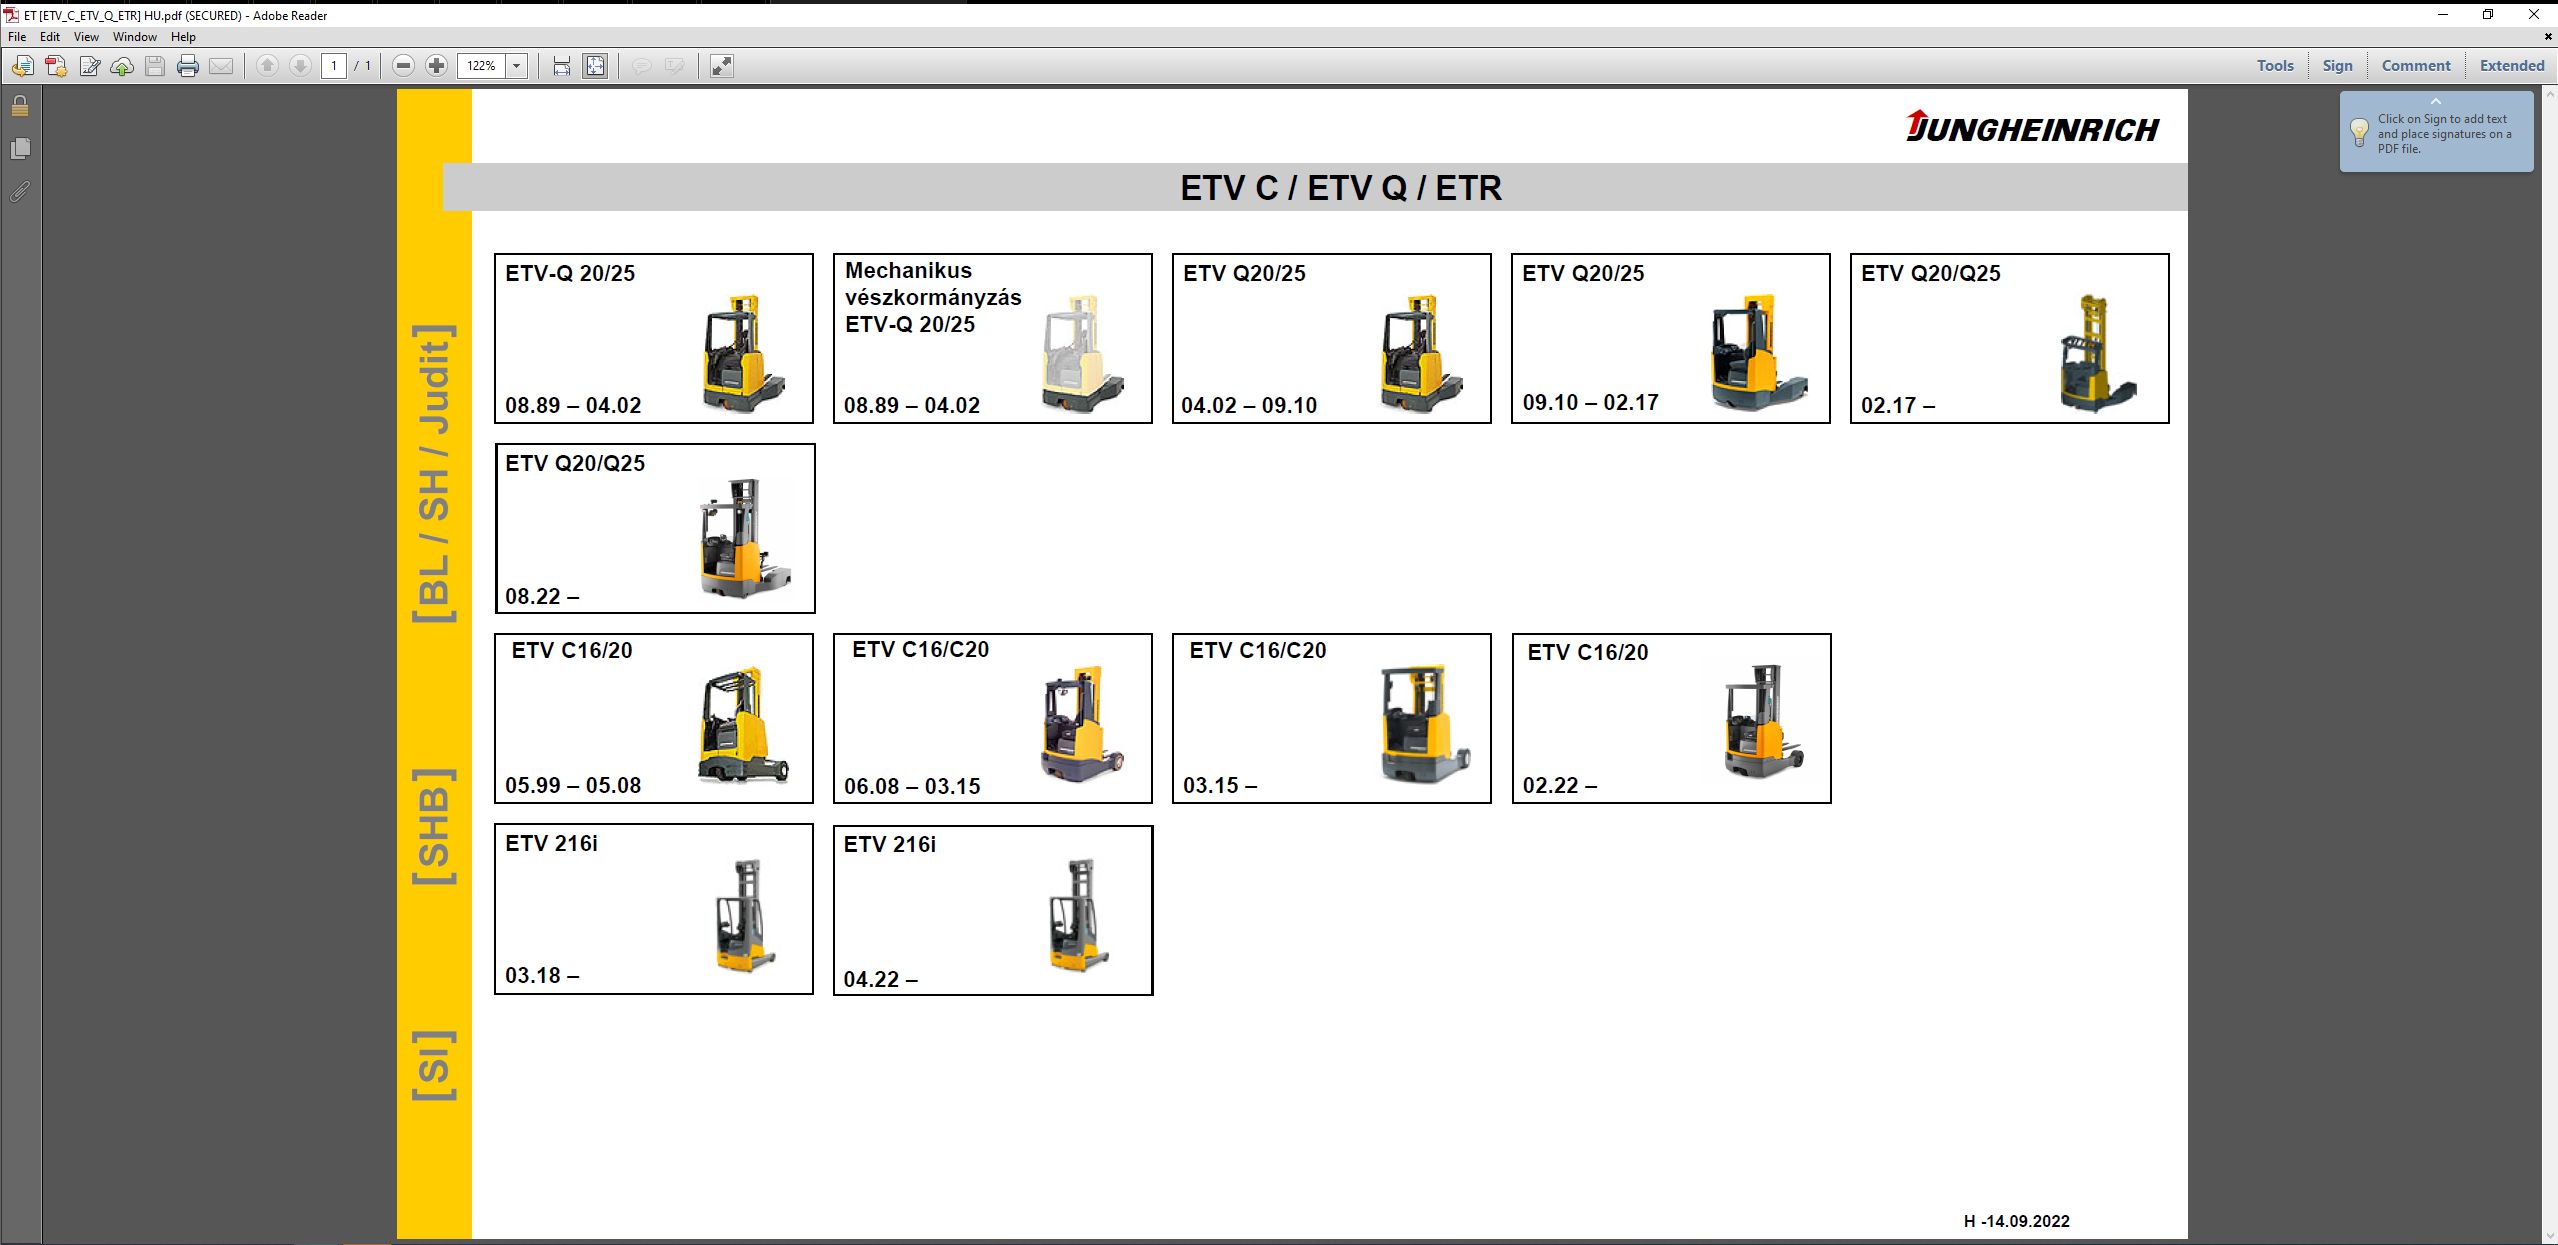The width and height of the screenshot is (2558, 1245).
Task: Open ETV 216i 03.18 – card
Action: coord(654,909)
